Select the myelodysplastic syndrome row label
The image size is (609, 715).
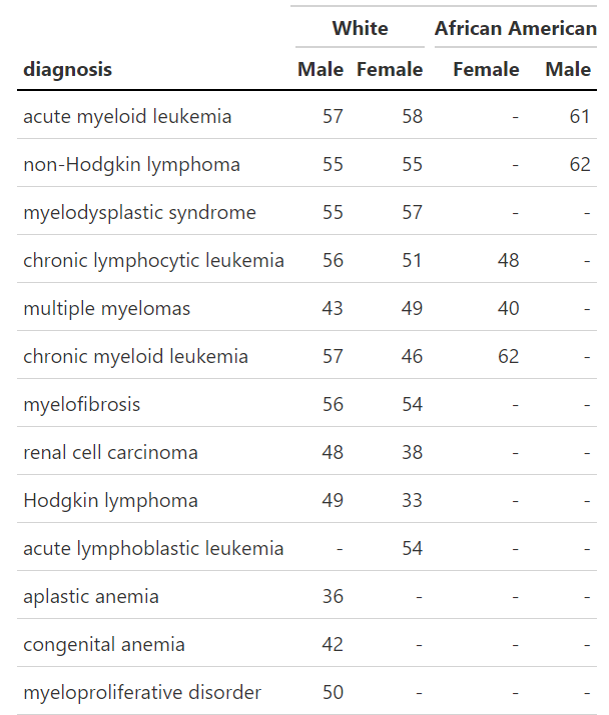[x=140, y=213]
